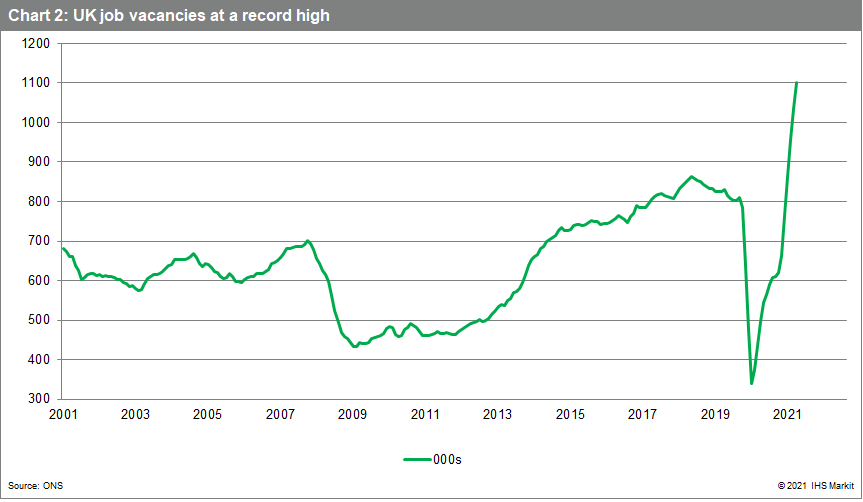This screenshot has height=502, width=863.
Task: Click the record-high peak of the green line
Action: [x=796, y=83]
